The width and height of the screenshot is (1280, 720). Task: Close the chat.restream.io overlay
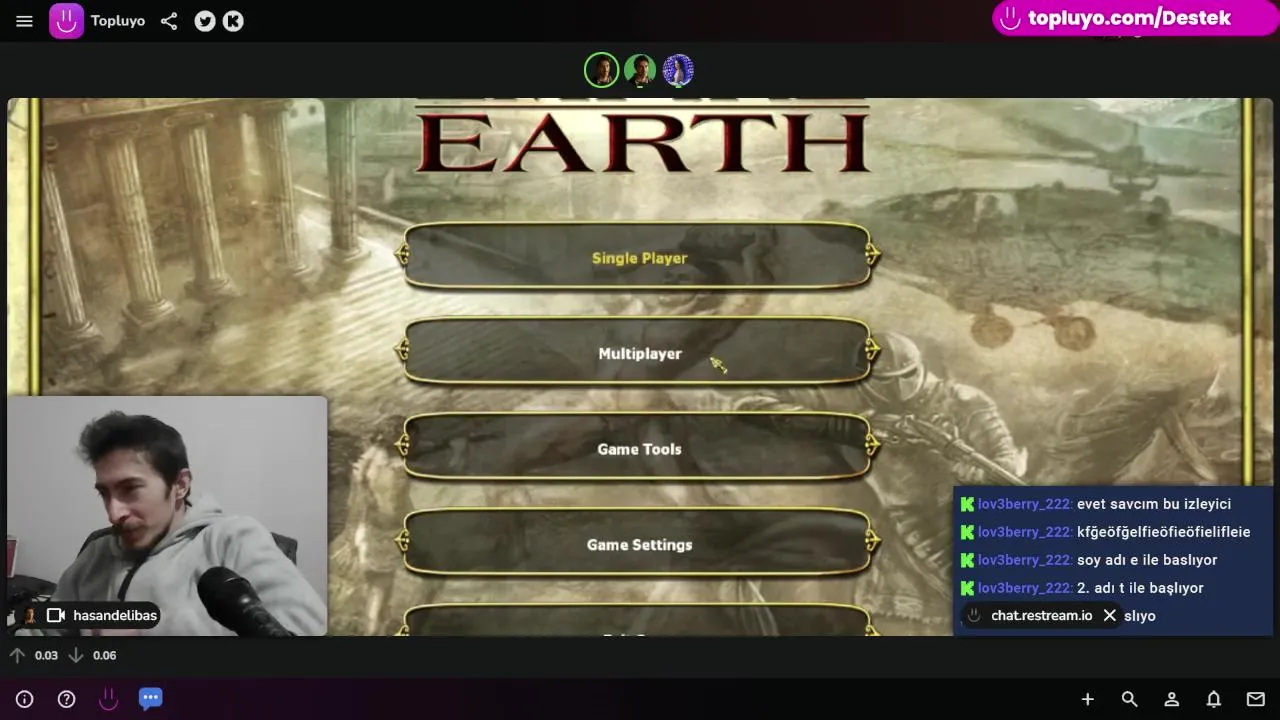pyautogui.click(x=1109, y=616)
